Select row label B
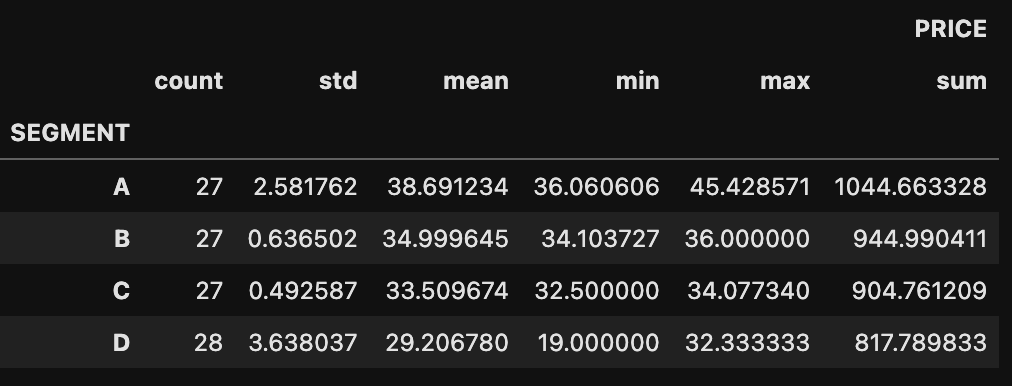The image size is (1012, 386). click(121, 239)
